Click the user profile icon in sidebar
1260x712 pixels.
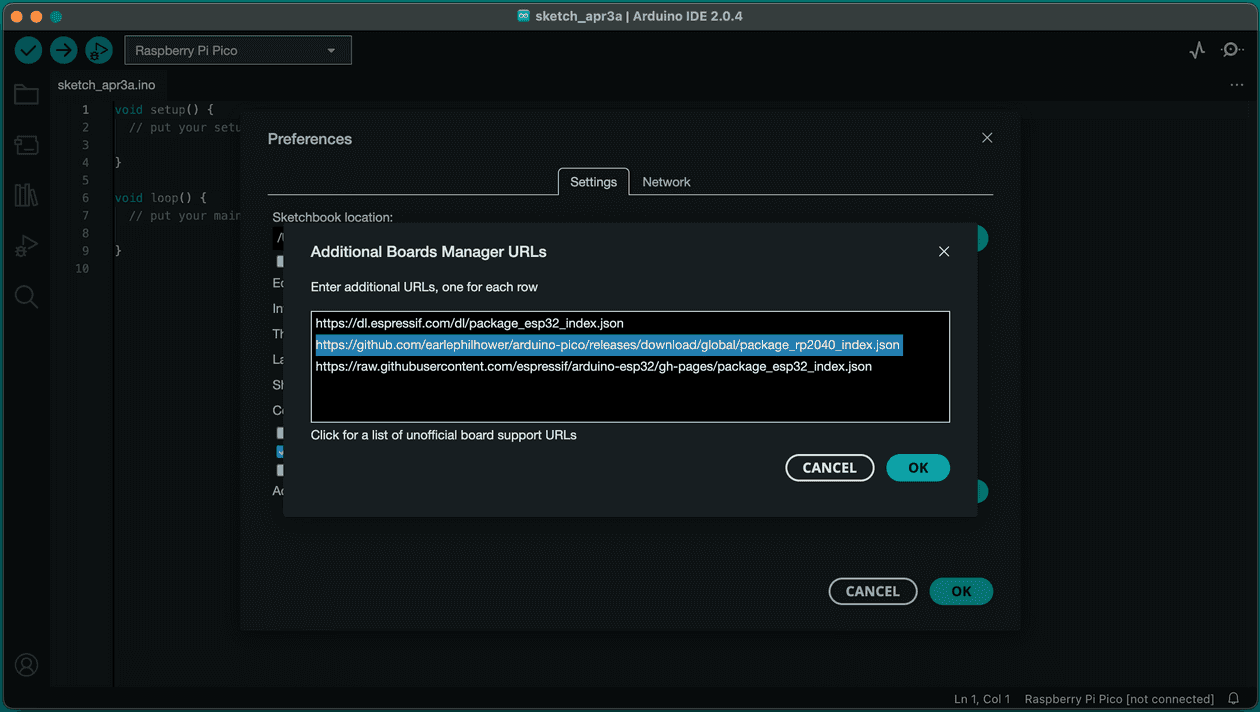click(x=26, y=665)
